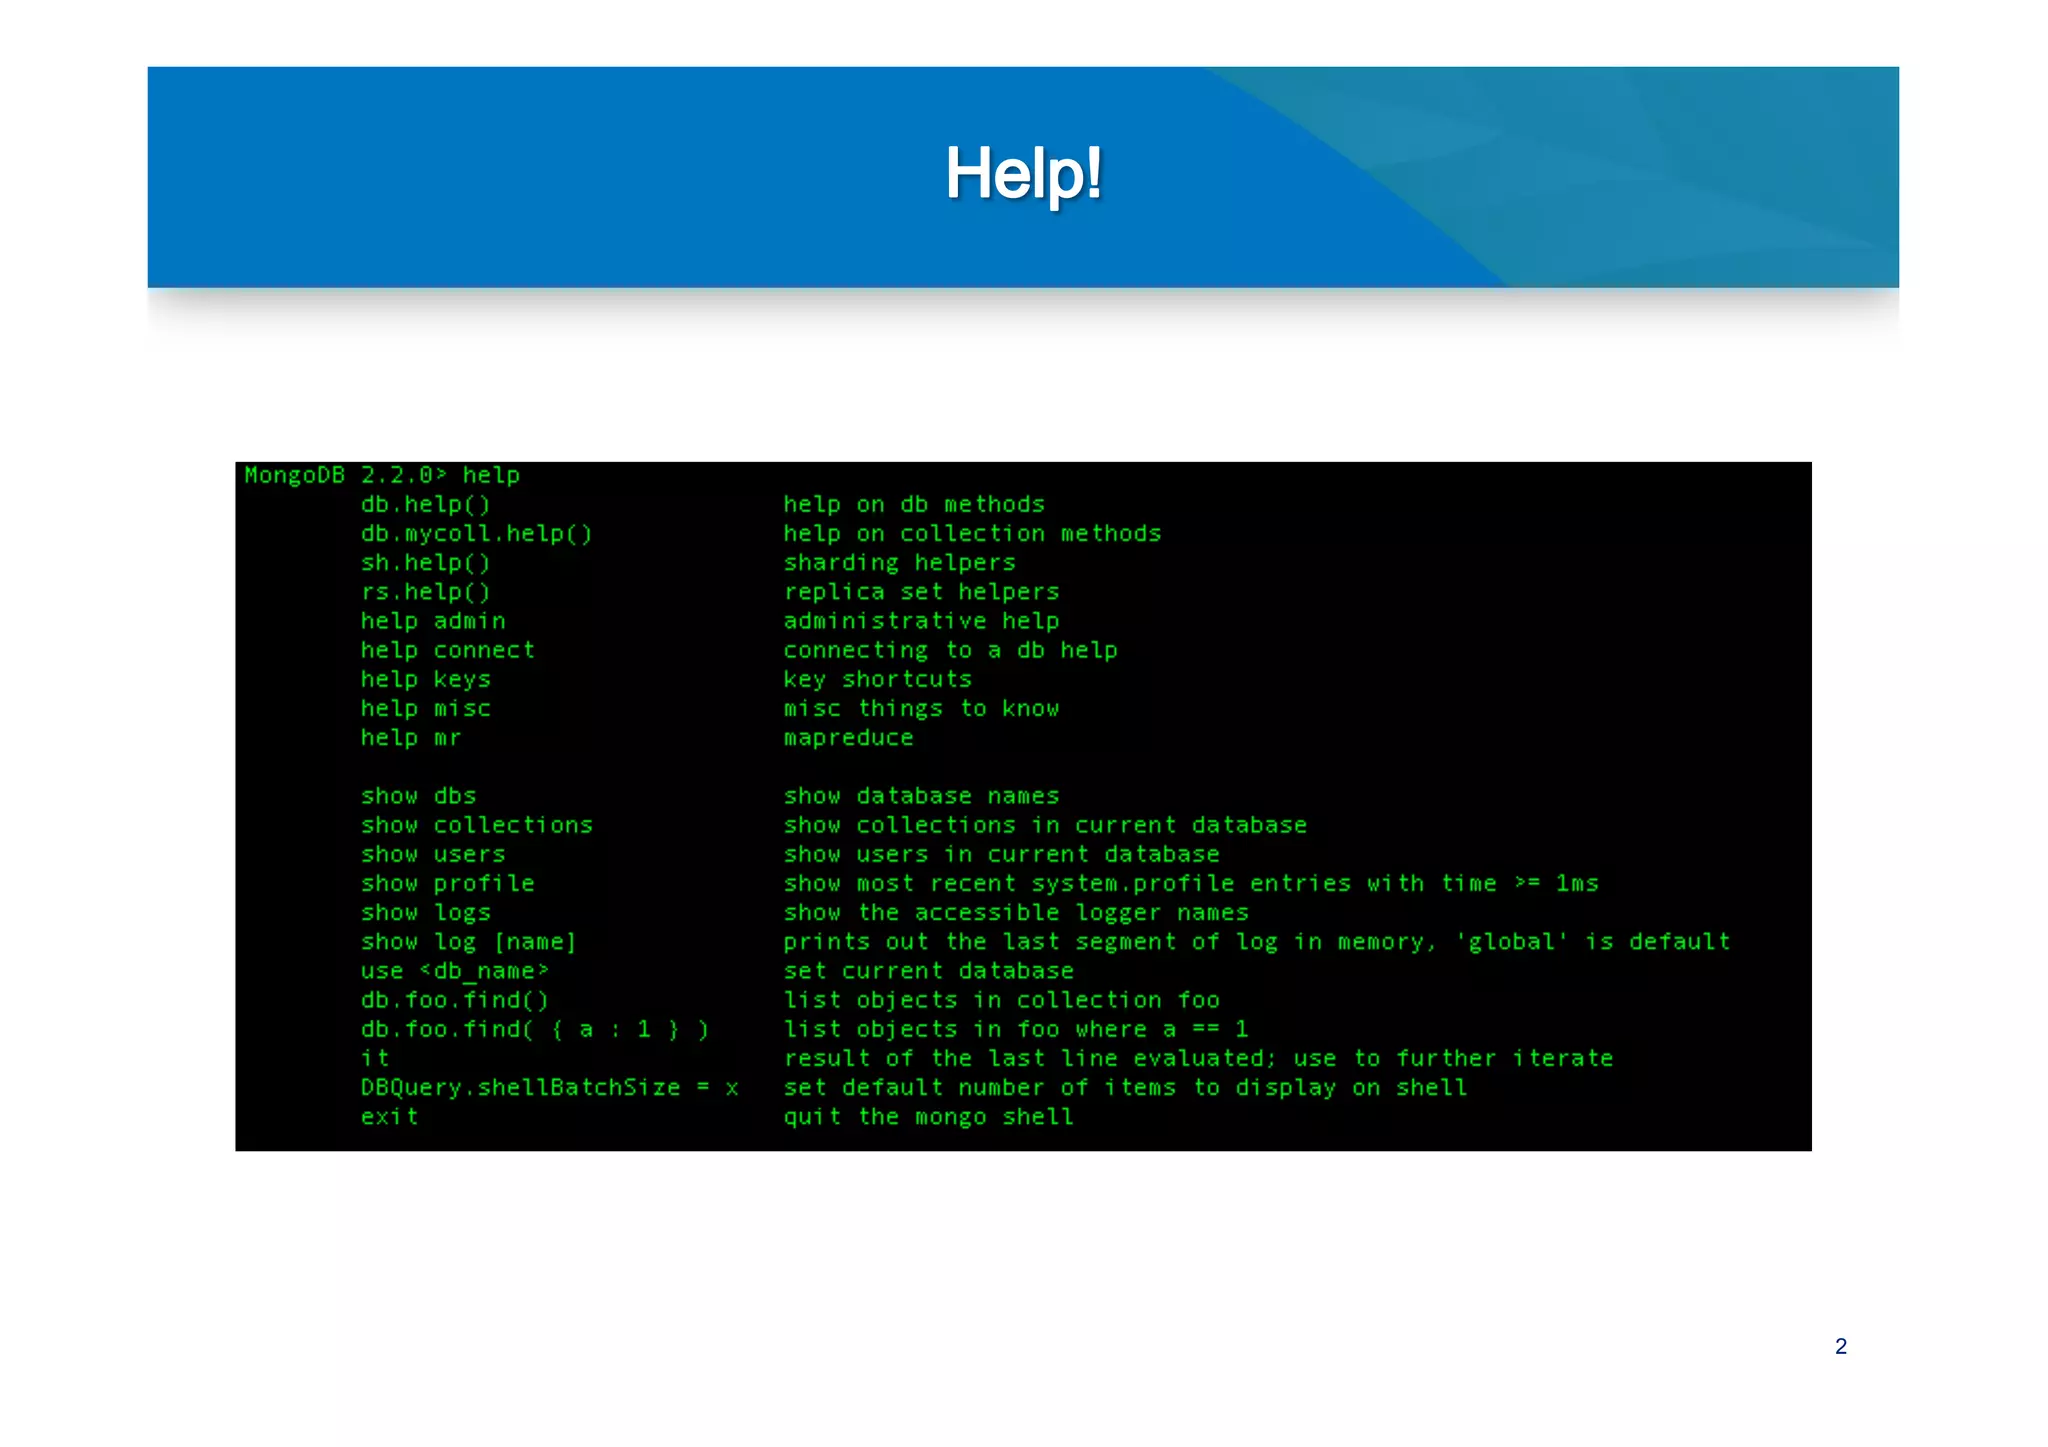2048x1447 pixels.
Task: Click the 'help mr' command text
Action: (410, 738)
